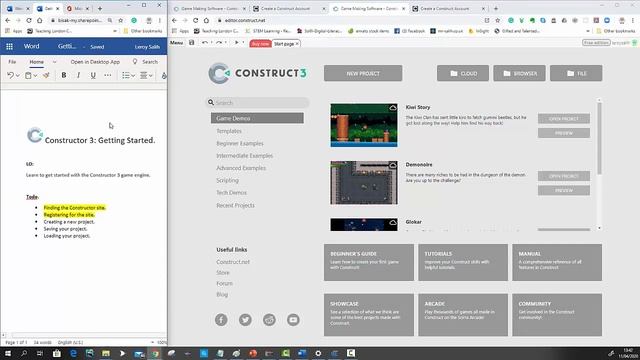Click the paragraph alignment icon
Screen dimensions: 640x360
point(144,75)
